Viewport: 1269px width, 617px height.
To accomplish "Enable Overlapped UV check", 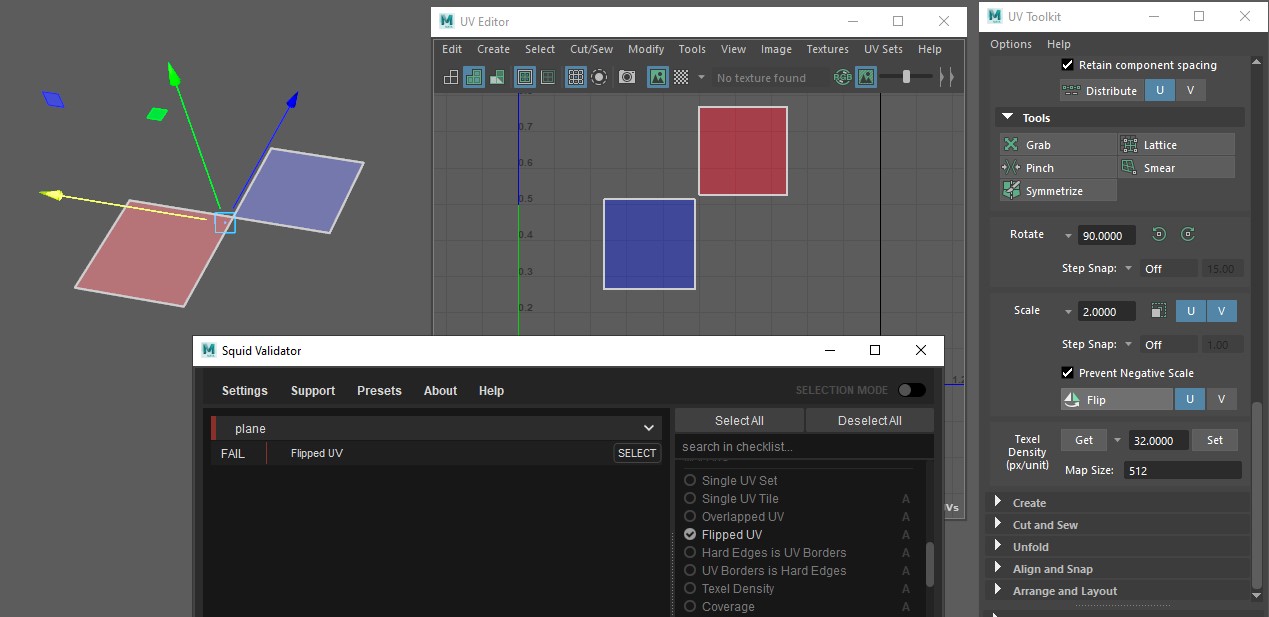I will (690, 517).
